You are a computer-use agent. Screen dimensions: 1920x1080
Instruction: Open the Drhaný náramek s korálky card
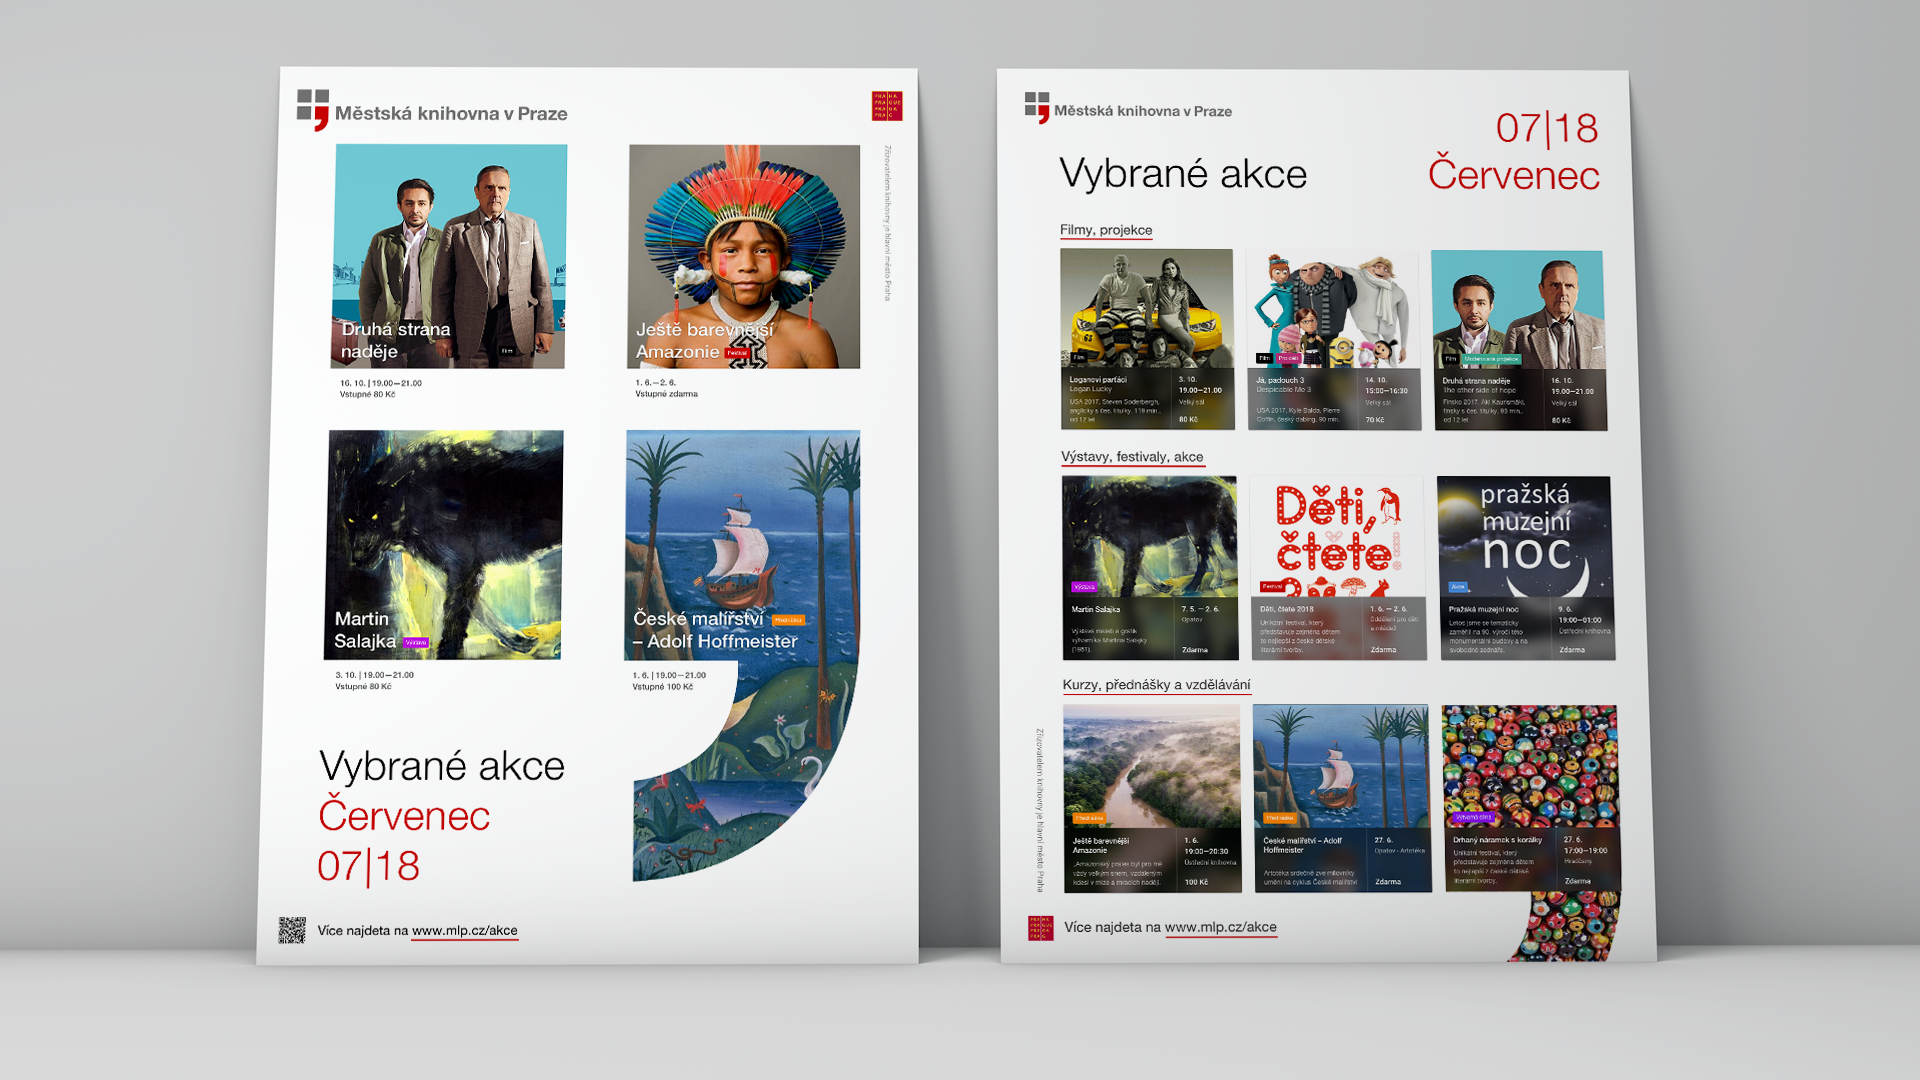click(x=1530, y=797)
